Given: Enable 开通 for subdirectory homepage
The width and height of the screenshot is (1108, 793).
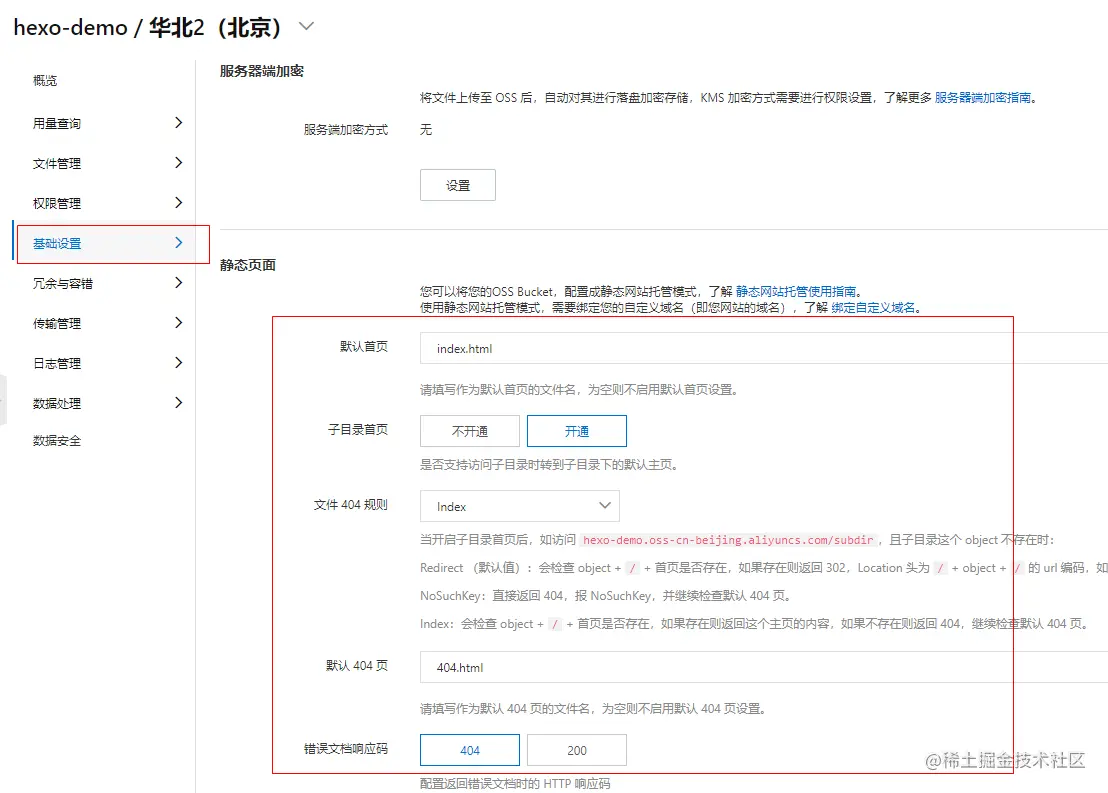Looking at the screenshot, I should 576,431.
